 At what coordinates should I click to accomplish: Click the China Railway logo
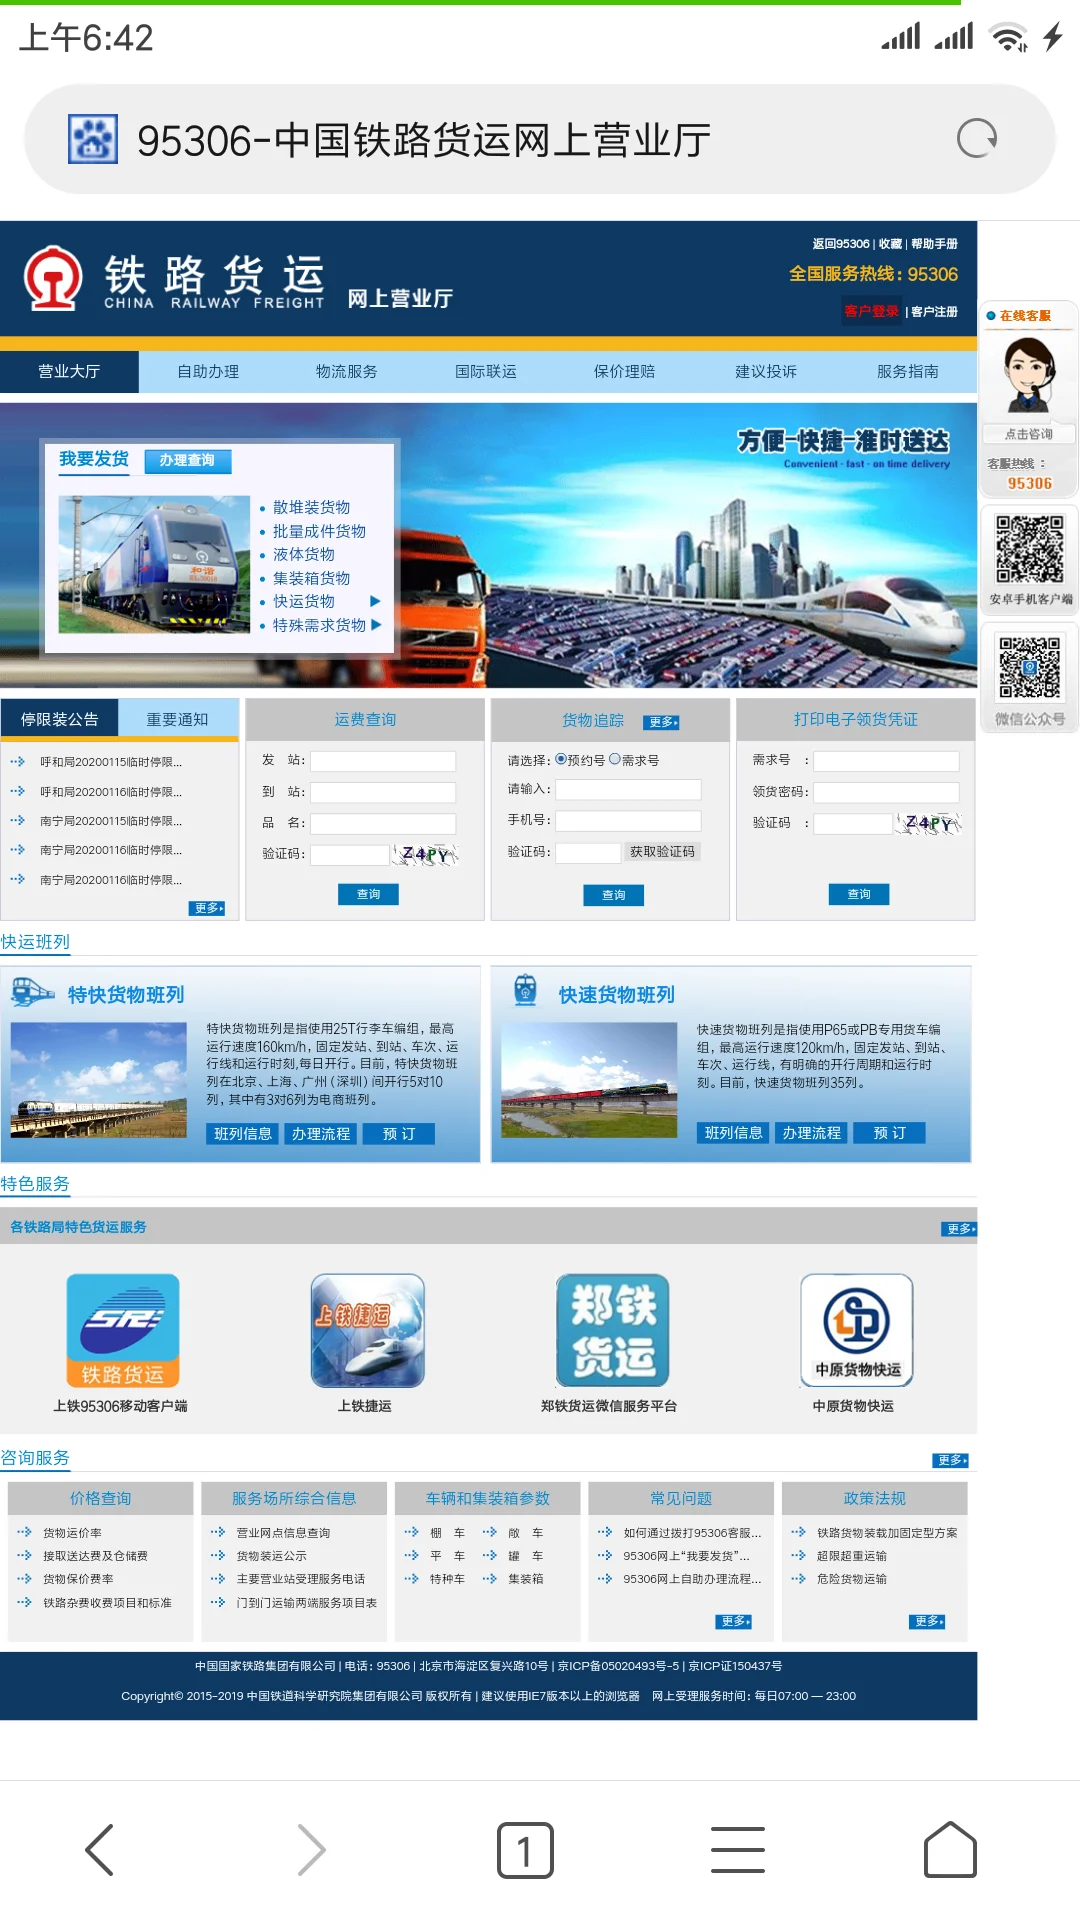pos(53,278)
